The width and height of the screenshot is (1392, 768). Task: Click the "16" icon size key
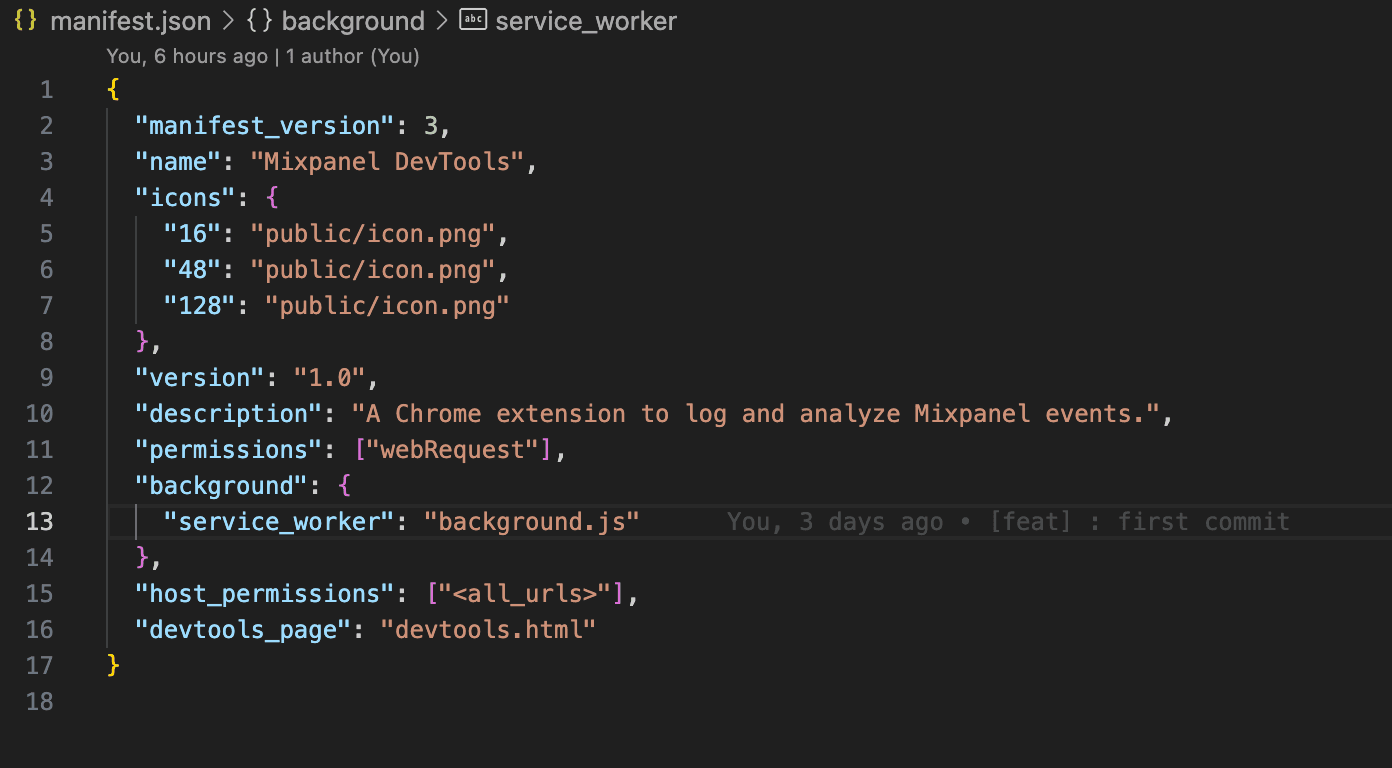point(193,234)
